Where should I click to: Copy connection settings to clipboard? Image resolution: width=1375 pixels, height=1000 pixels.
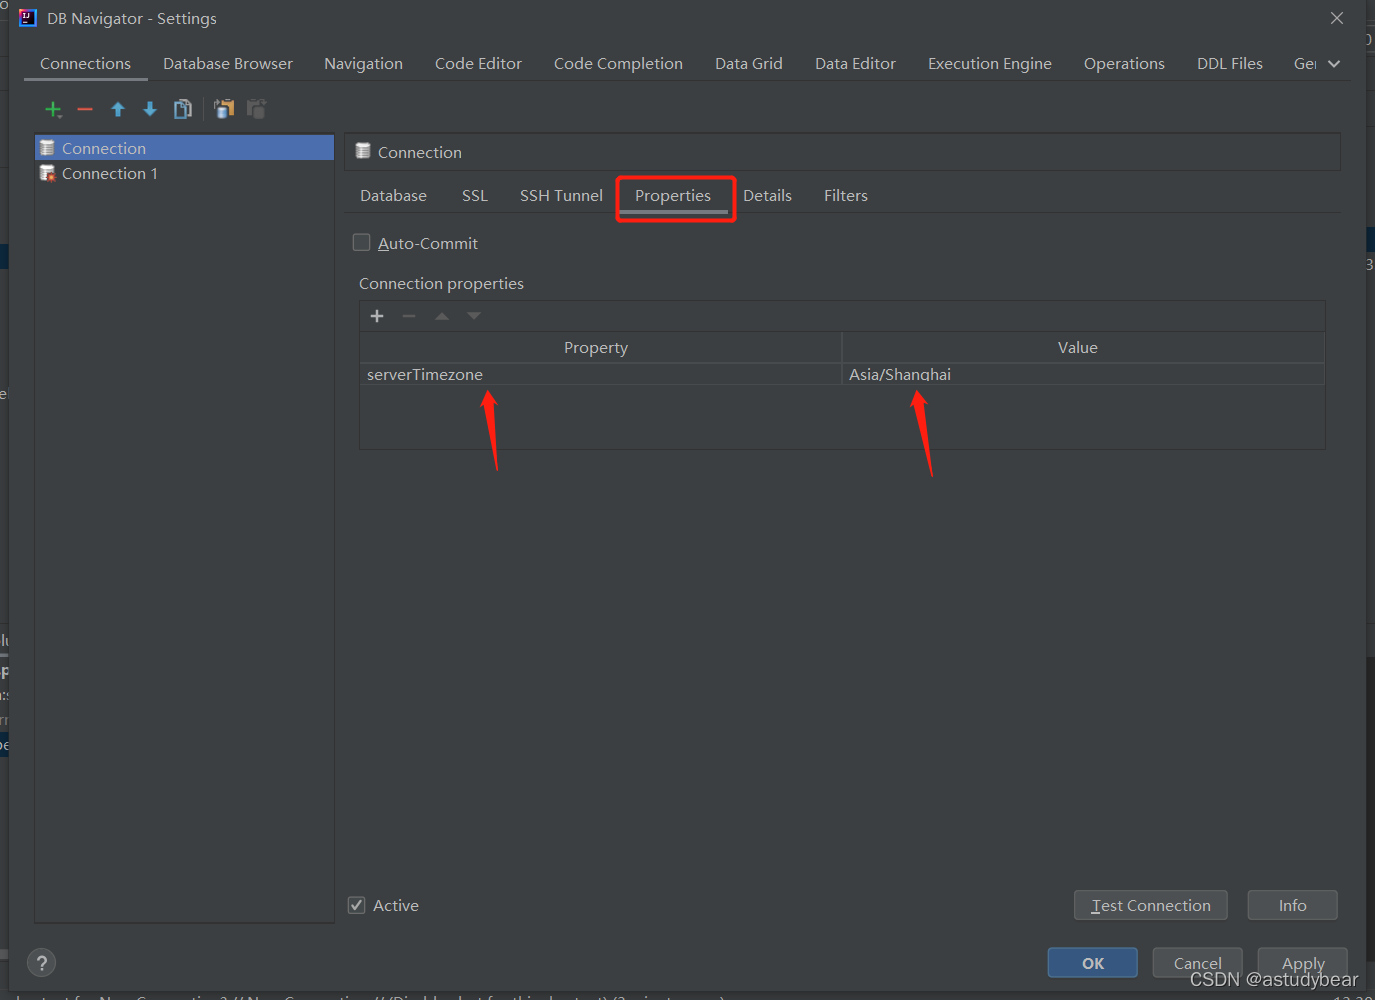tap(223, 109)
